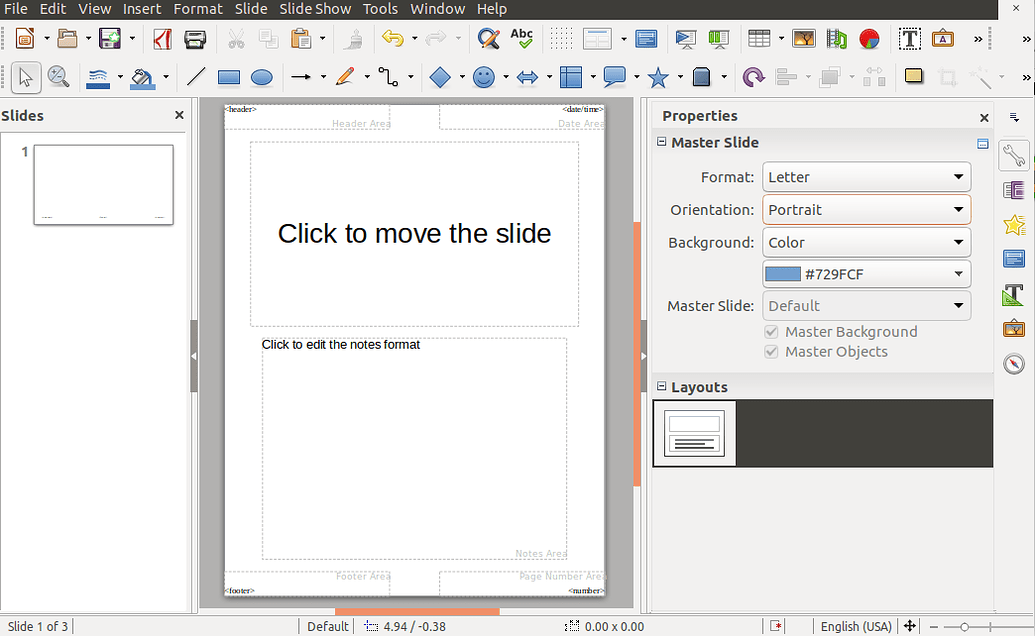Click the Print icon in toolbar
This screenshot has height=636, width=1035.
point(195,39)
